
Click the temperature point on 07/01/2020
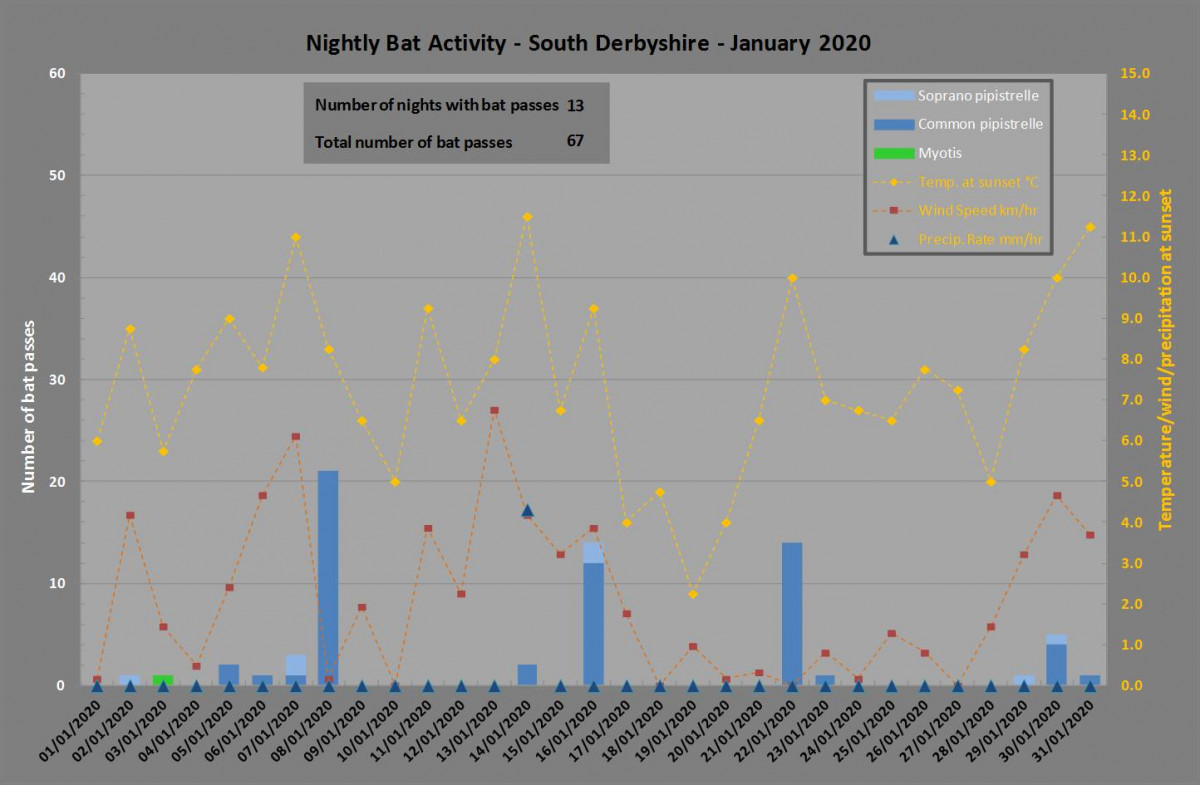[295, 237]
